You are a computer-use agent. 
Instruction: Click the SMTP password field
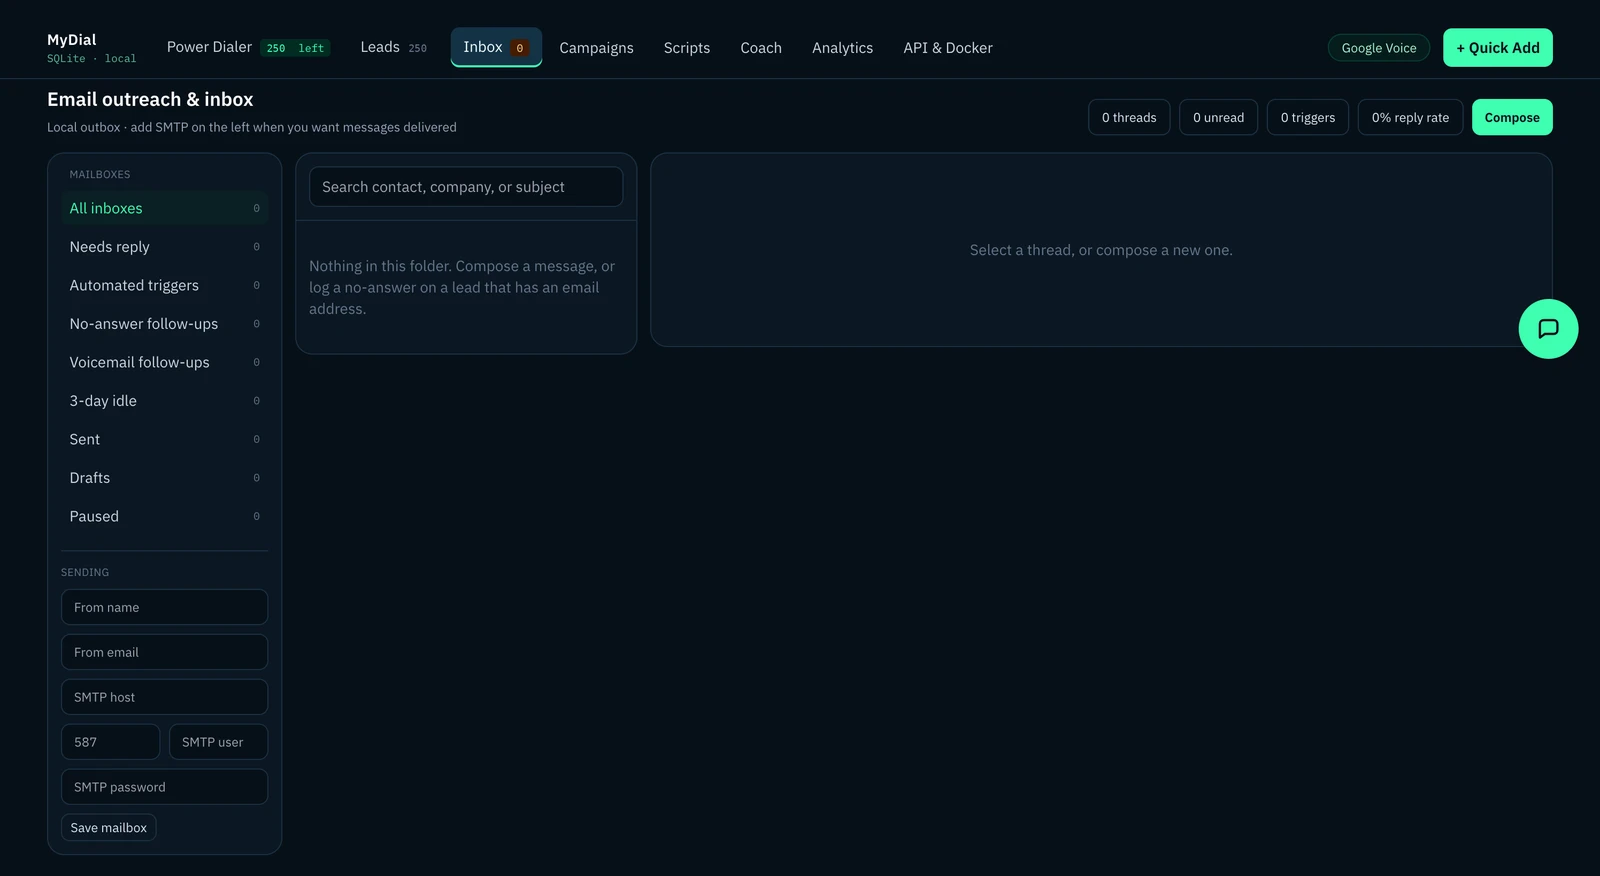(165, 787)
